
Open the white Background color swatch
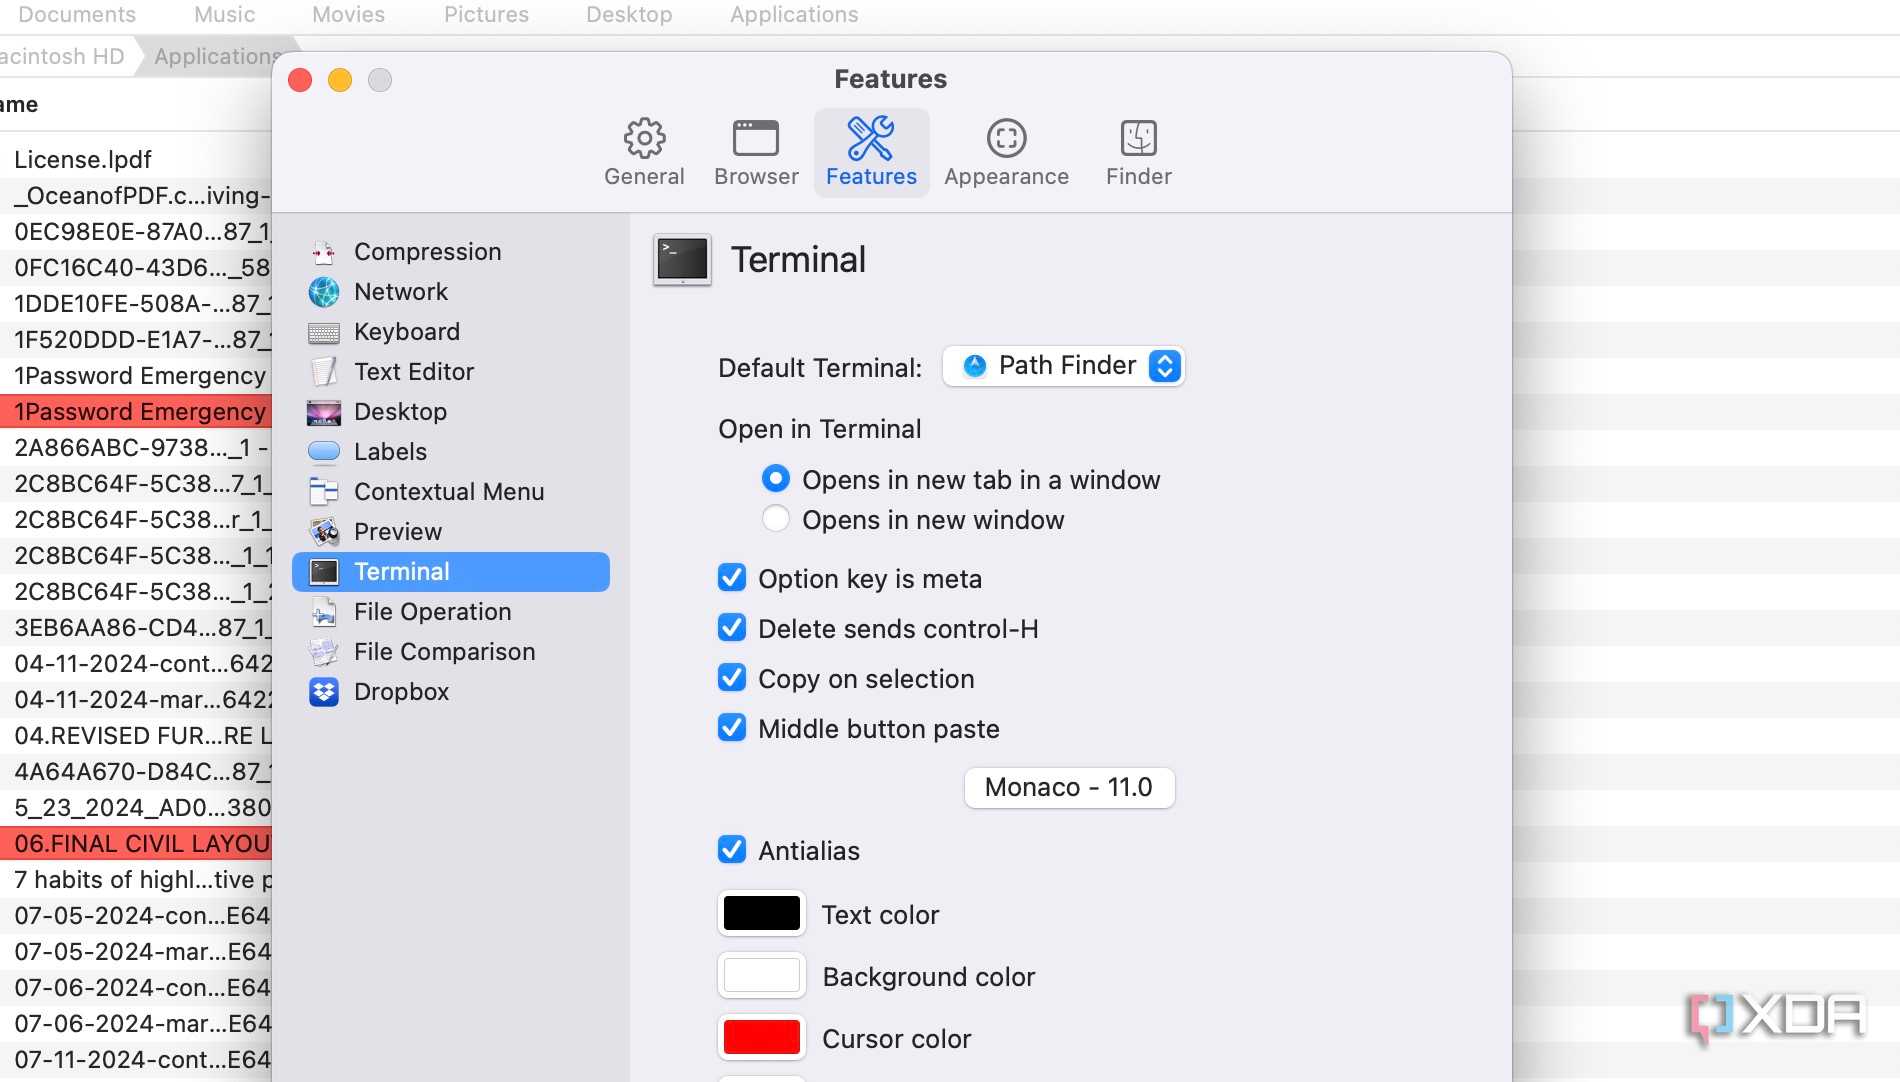761,976
